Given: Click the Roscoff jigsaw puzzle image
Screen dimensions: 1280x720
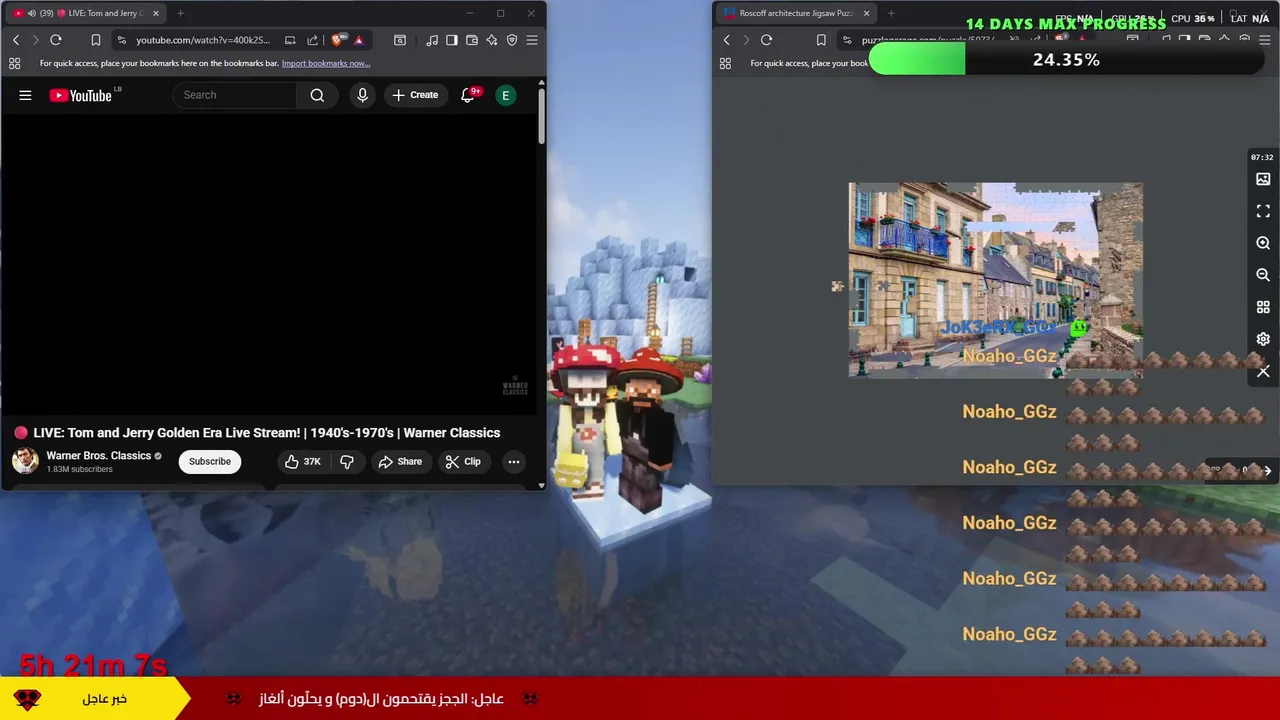Looking at the screenshot, I should (x=995, y=280).
